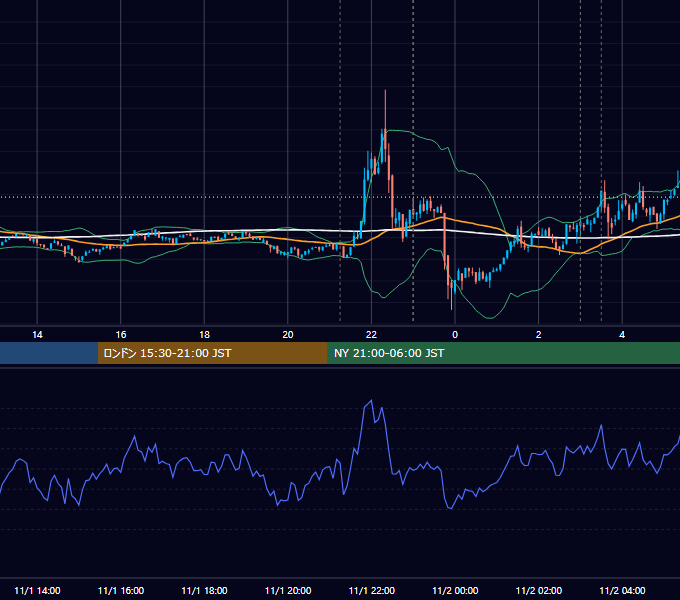
Task: Click the tallest candlestick wick peak after 22:00
Action: pyautogui.click(x=385, y=91)
